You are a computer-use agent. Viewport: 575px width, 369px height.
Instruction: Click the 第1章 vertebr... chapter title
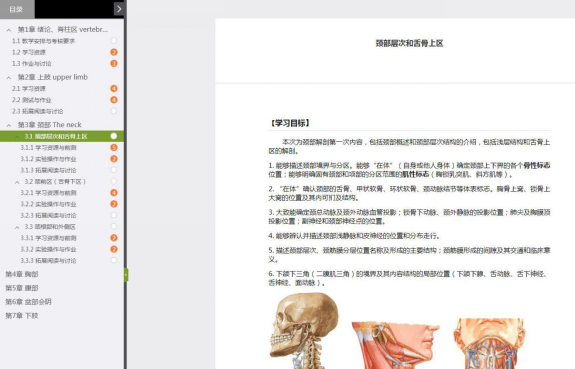tap(63, 29)
